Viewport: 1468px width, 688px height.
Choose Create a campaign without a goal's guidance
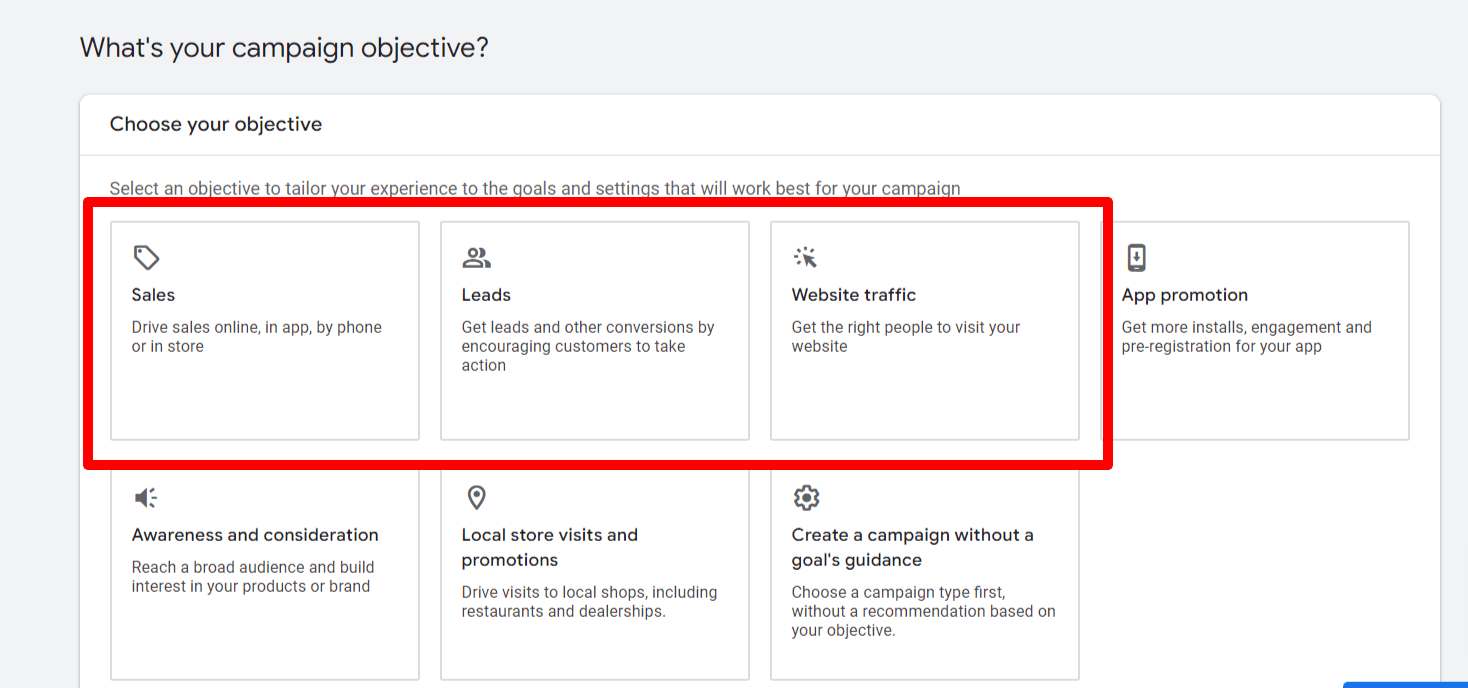[912, 547]
